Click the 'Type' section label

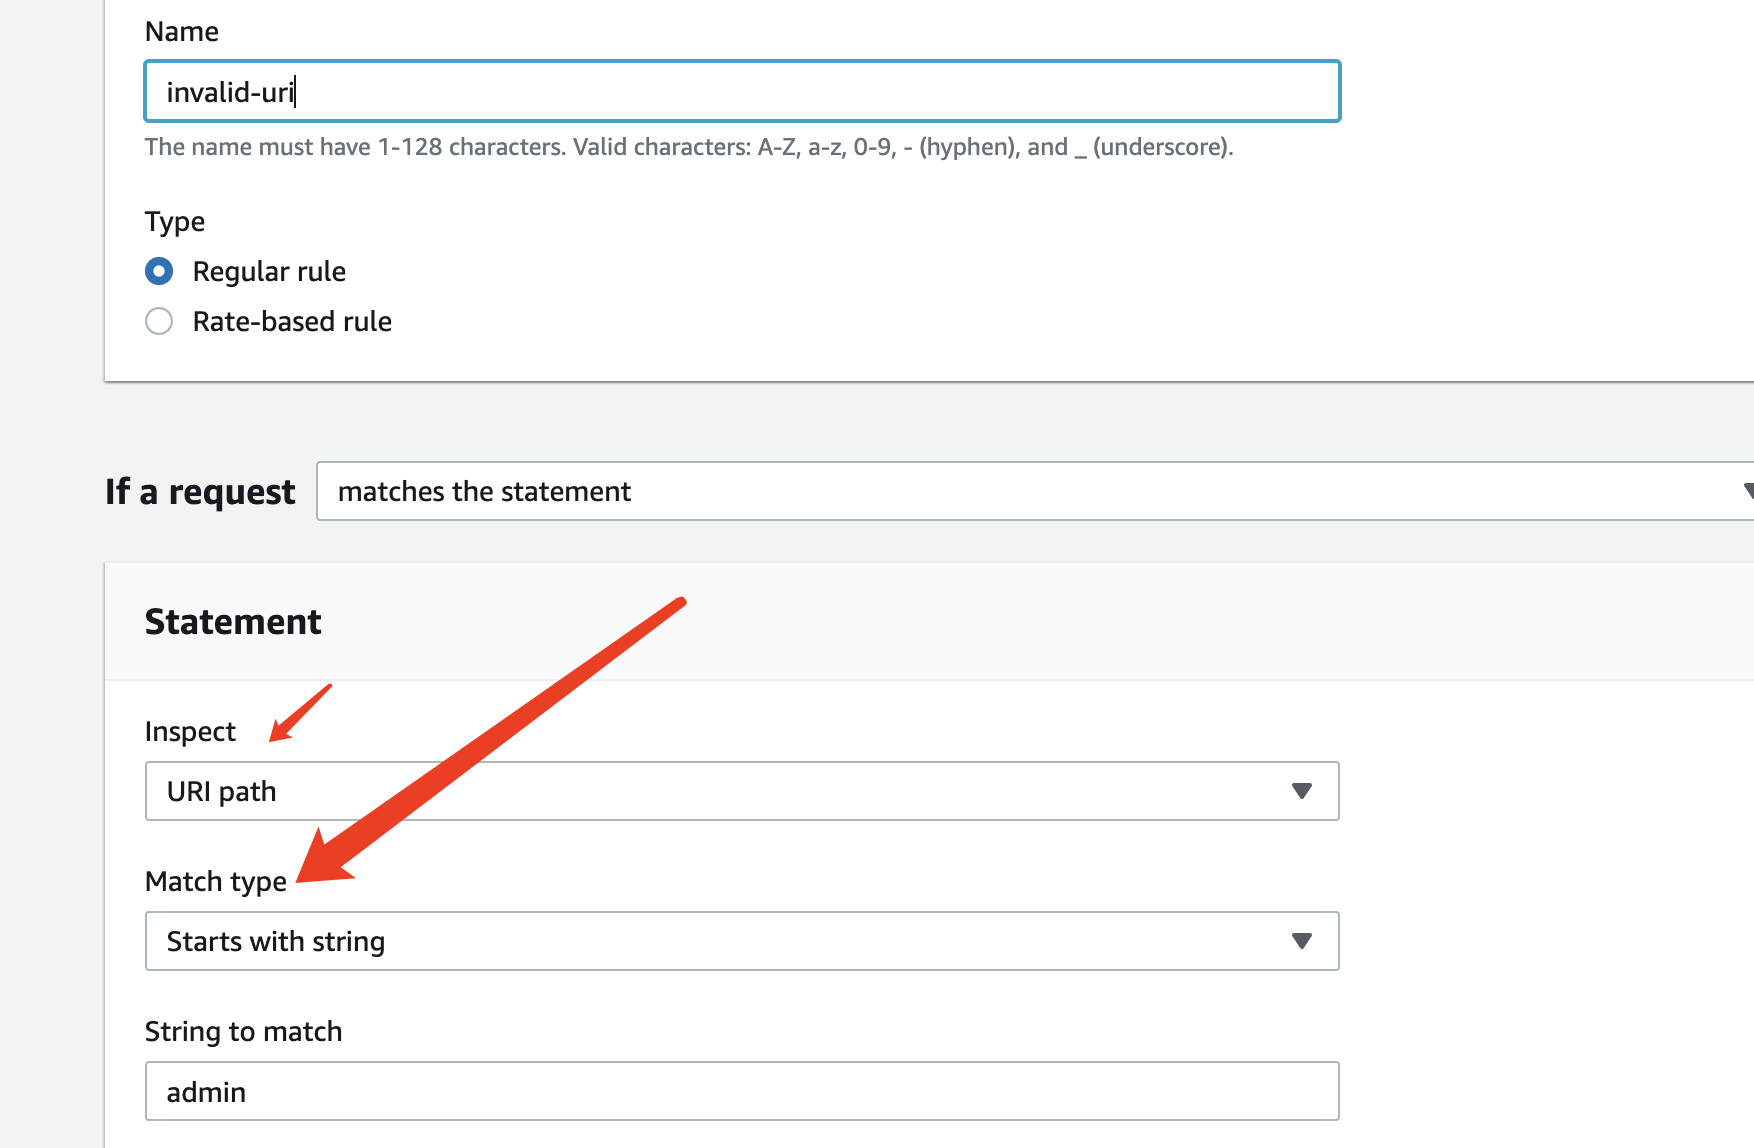[174, 221]
